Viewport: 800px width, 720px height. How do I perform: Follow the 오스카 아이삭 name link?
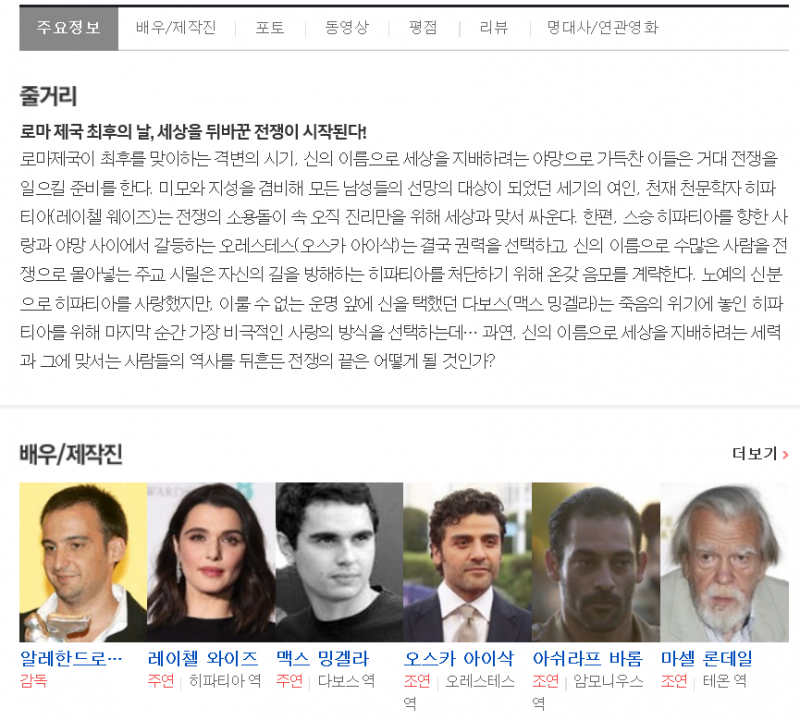pyautogui.click(x=459, y=658)
